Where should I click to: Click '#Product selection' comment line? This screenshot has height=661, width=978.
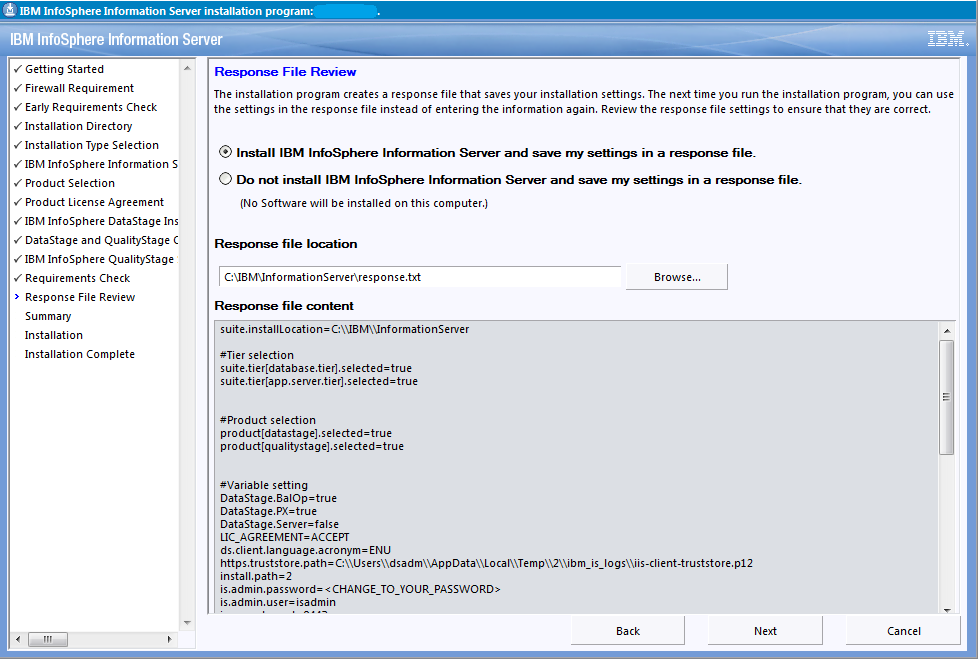click(x=268, y=420)
